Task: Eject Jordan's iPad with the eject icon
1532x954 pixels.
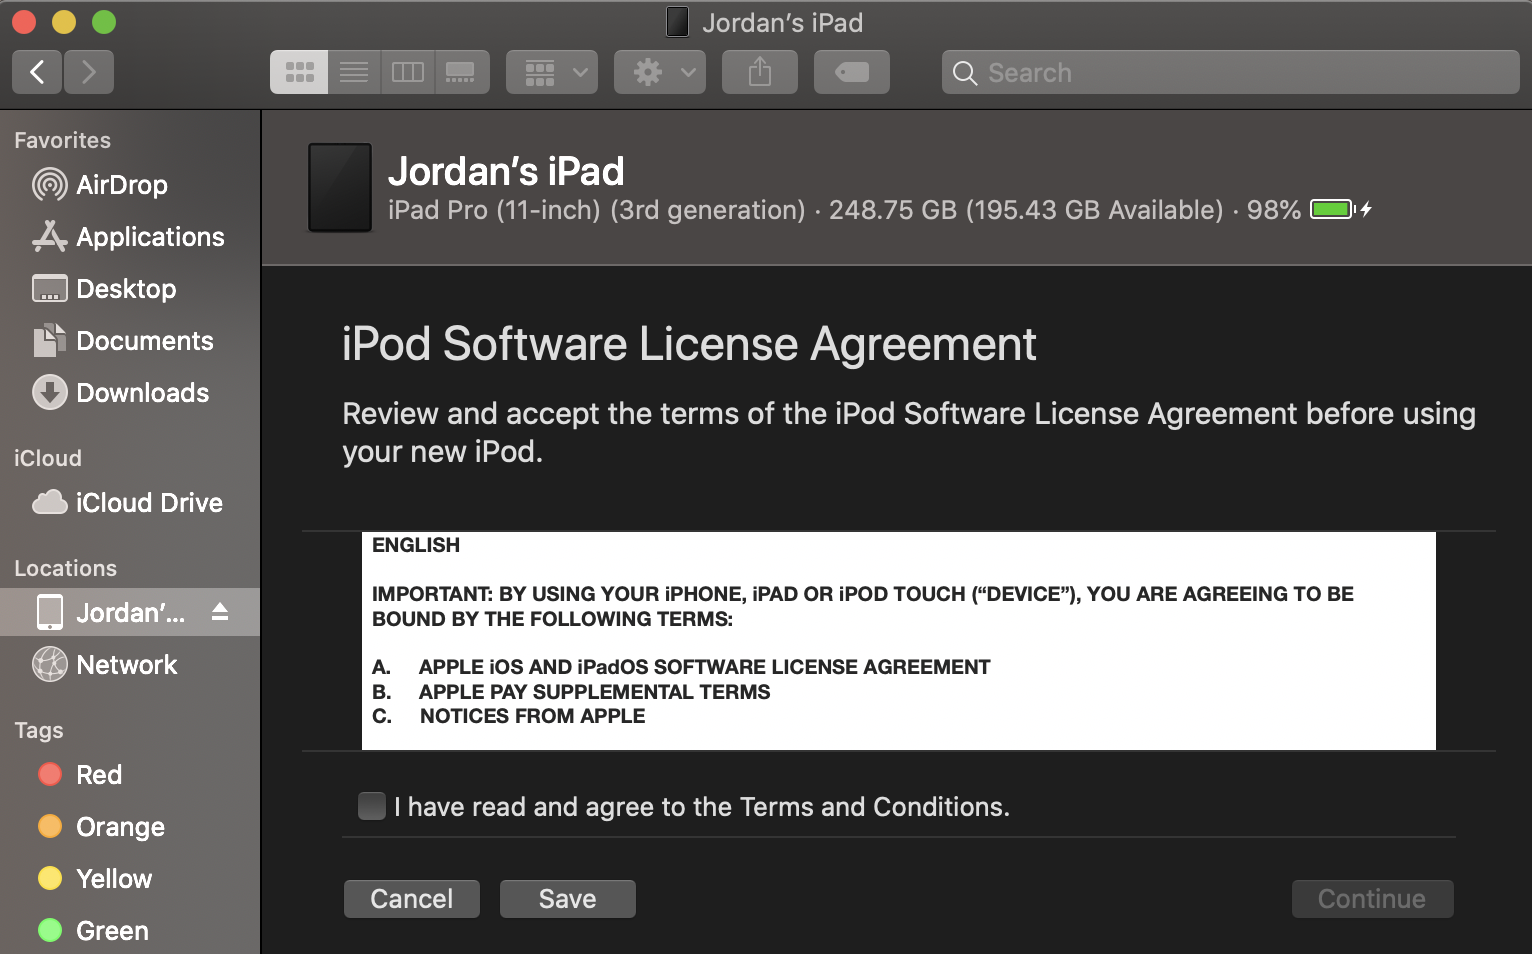Action: tap(220, 612)
